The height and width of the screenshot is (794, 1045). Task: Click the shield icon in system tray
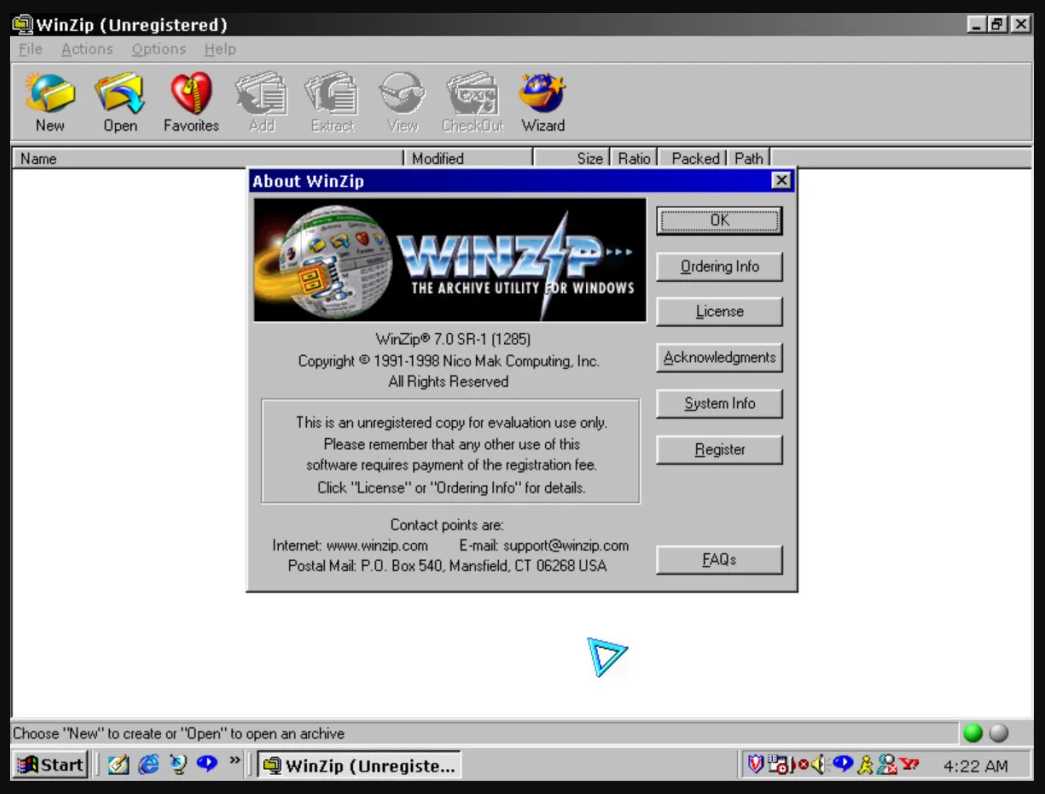click(755, 764)
